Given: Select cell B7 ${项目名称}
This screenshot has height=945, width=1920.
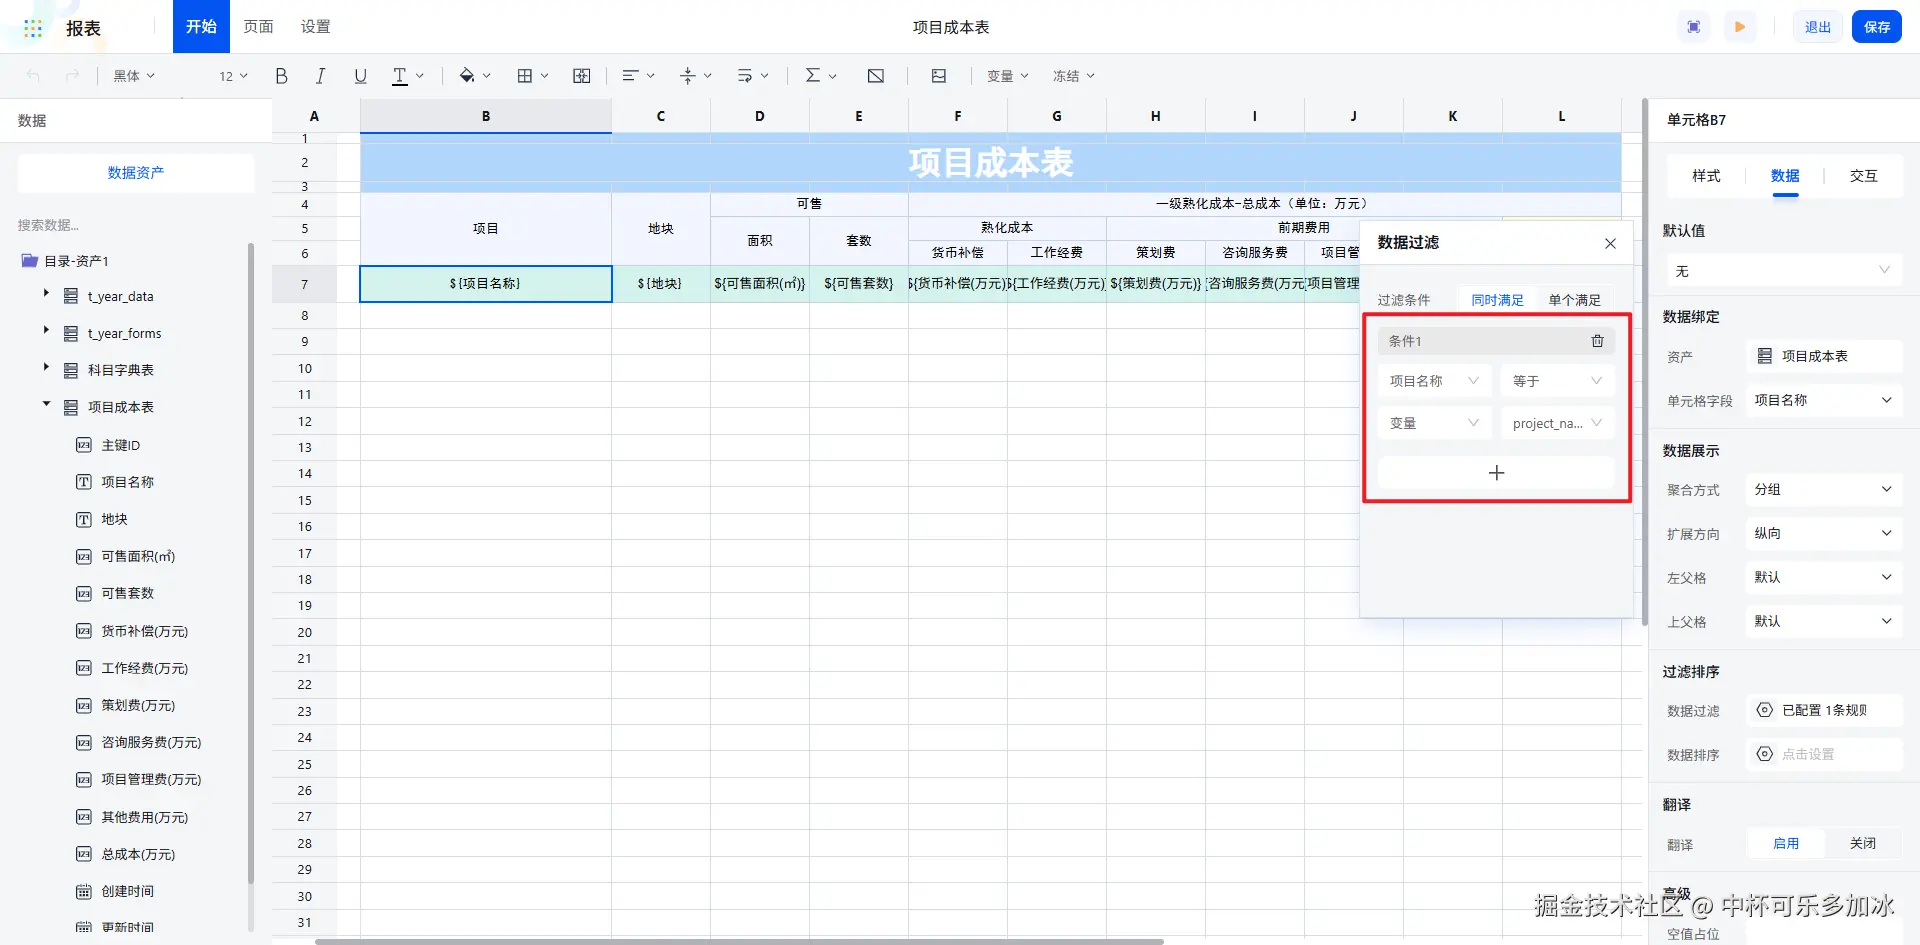Looking at the screenshot, I should point(485,284).
